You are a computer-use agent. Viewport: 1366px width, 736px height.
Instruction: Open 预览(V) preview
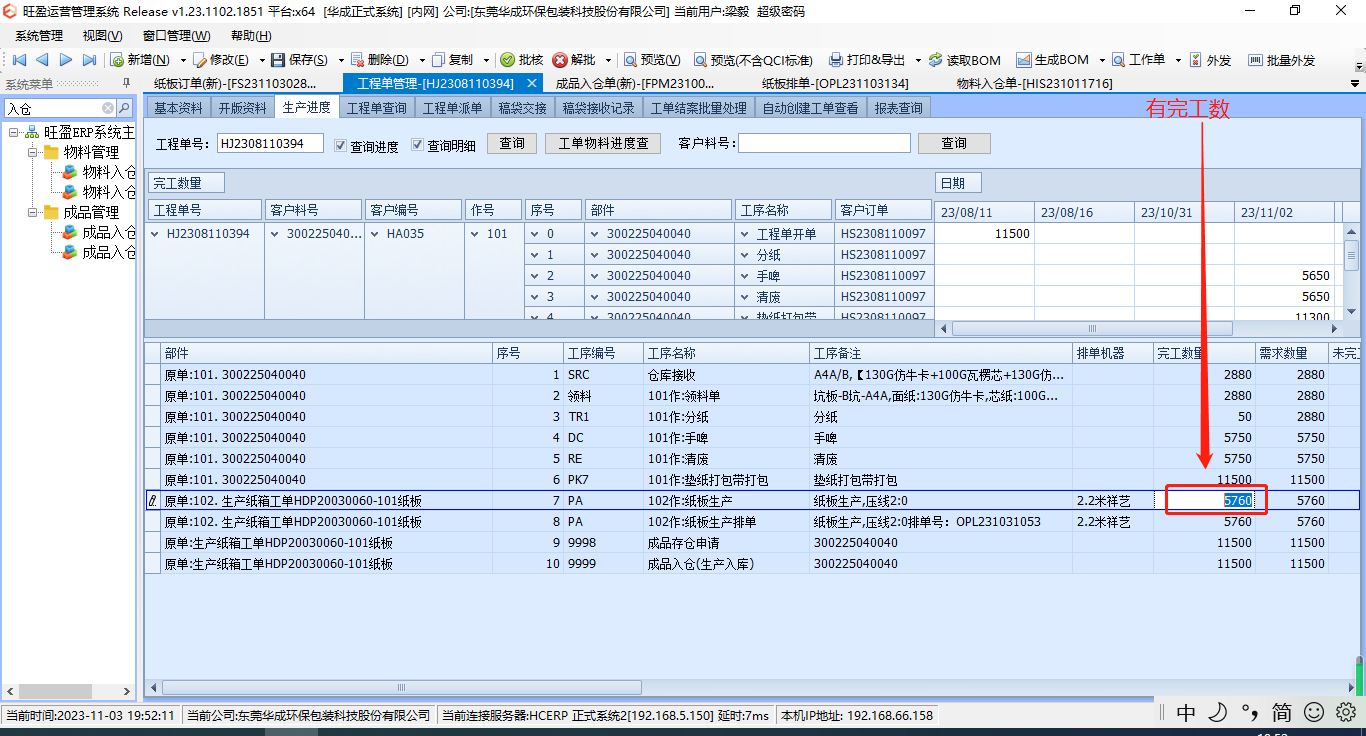click(651, 60)
